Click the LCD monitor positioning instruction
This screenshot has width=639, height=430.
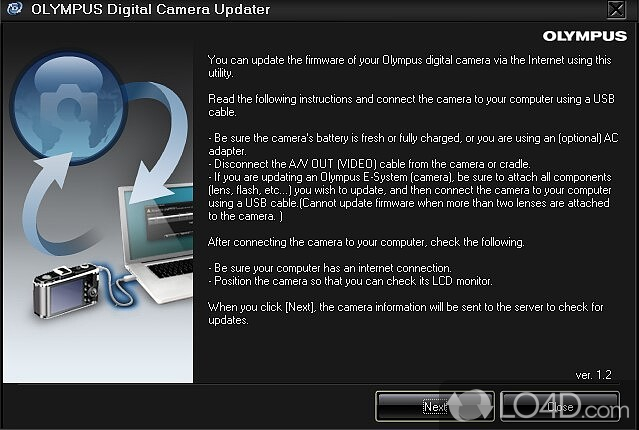coord(350,281)
